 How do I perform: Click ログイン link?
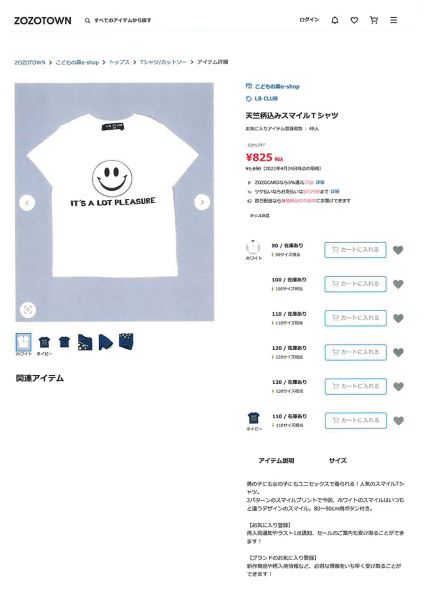coord(309,20)
